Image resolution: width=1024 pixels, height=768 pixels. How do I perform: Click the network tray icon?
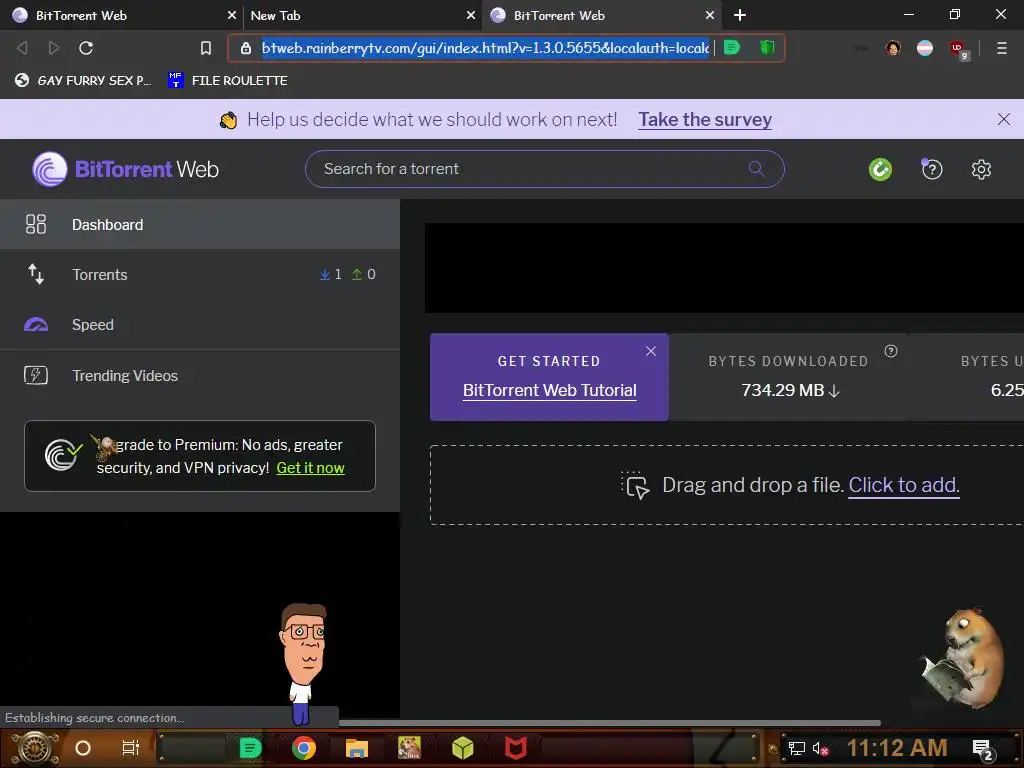pyautogui.click(x=796, y=748)
